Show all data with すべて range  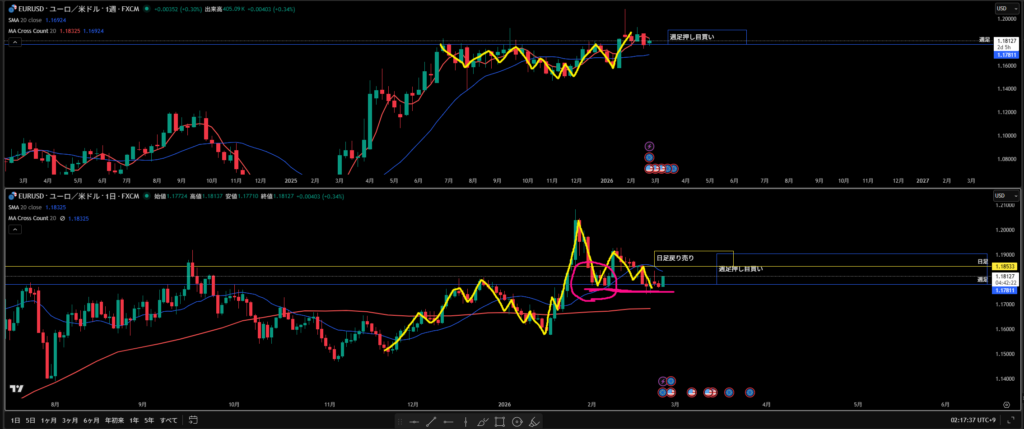(169, 421)
